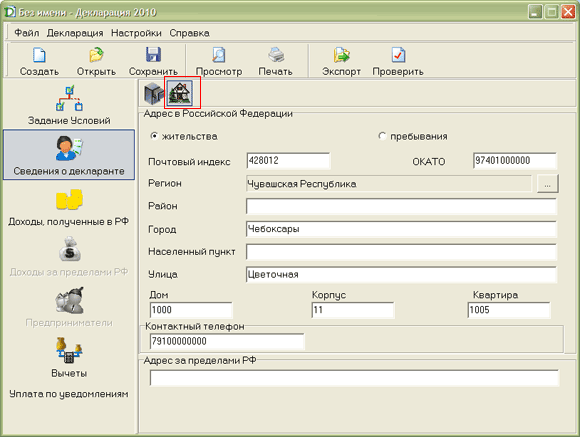Print using the Печать icon
580x437 pixels.
276,55
